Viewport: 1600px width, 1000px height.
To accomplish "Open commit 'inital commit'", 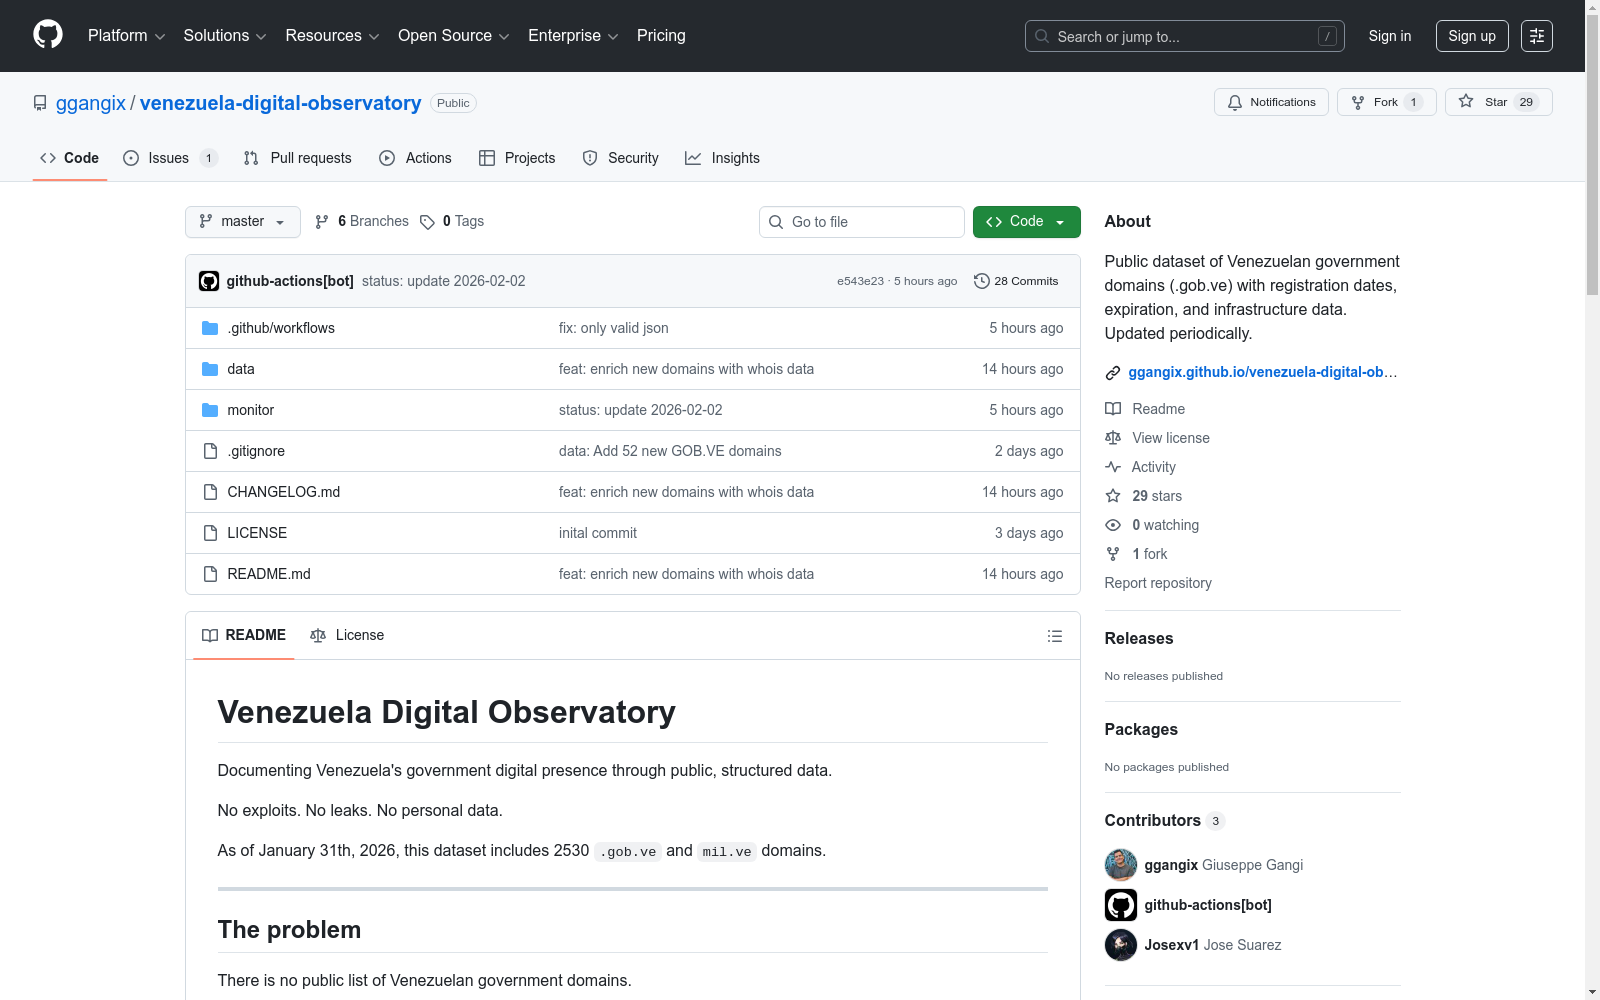I will click(x=598, y=533).
